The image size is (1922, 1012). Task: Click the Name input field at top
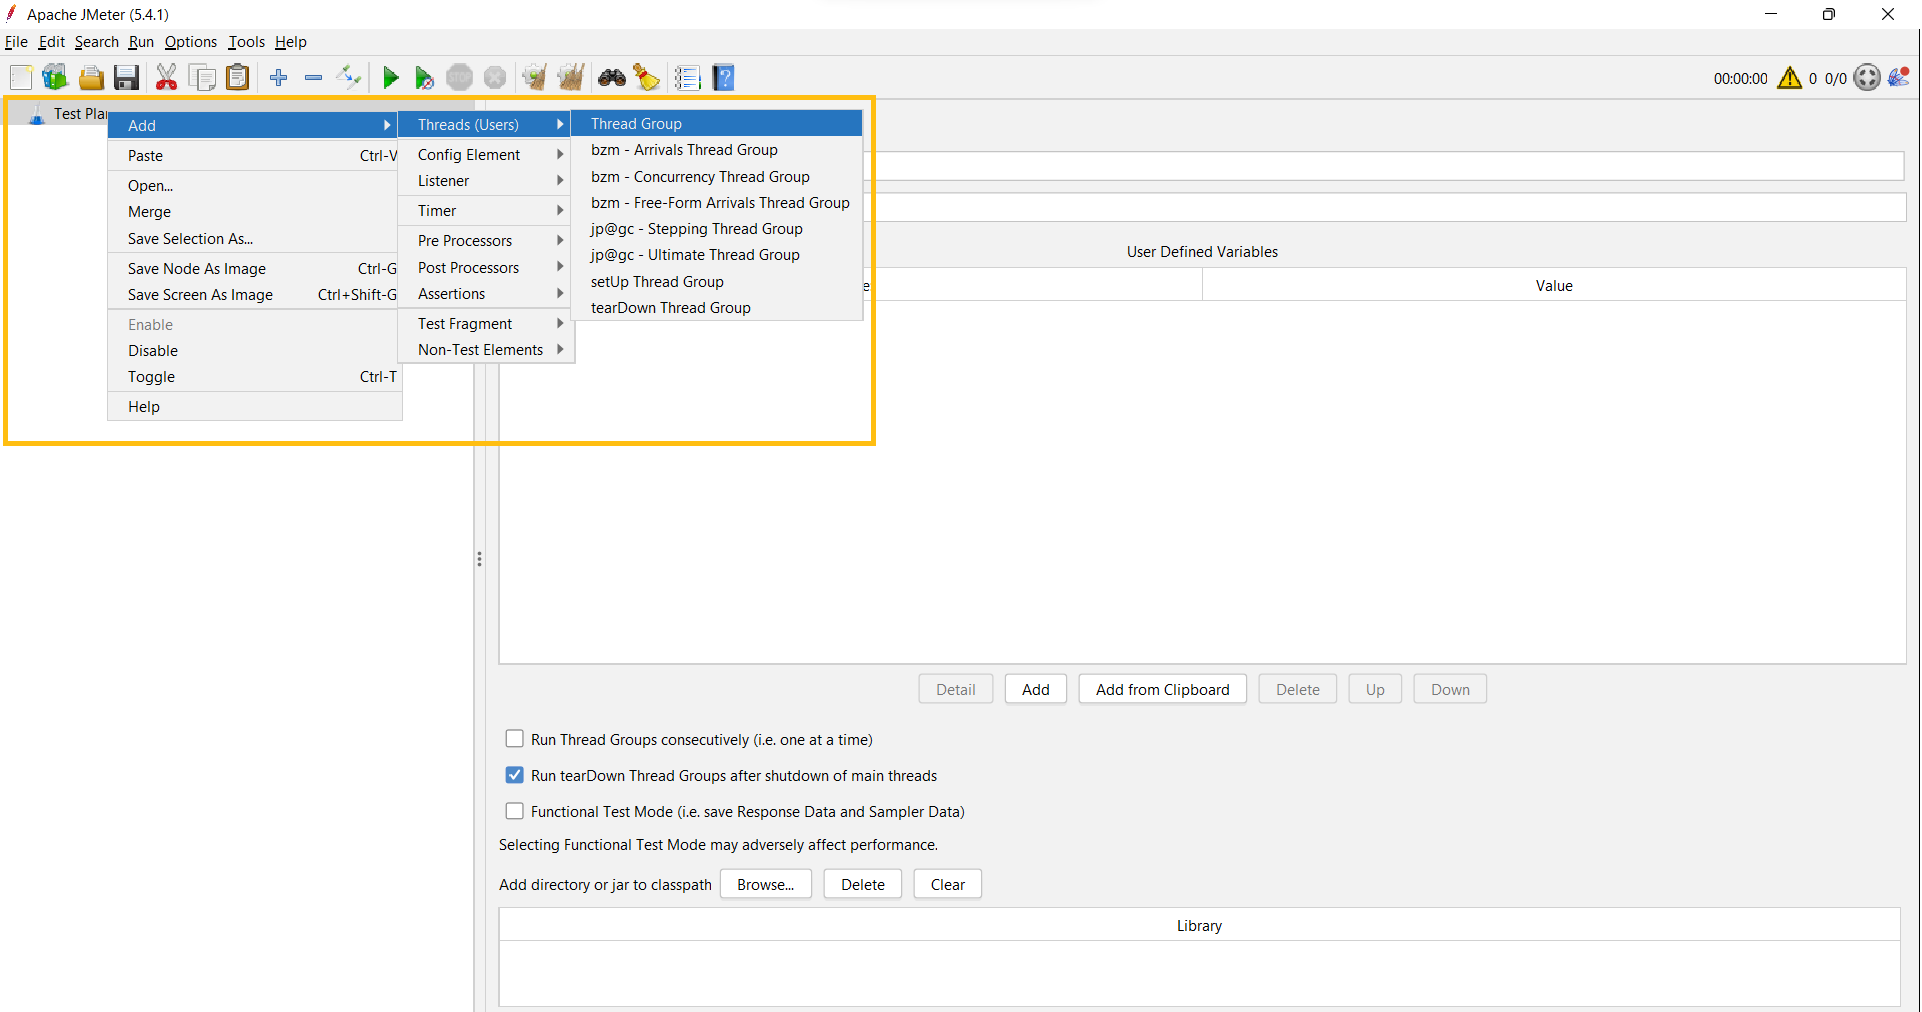click(1389, 166)
